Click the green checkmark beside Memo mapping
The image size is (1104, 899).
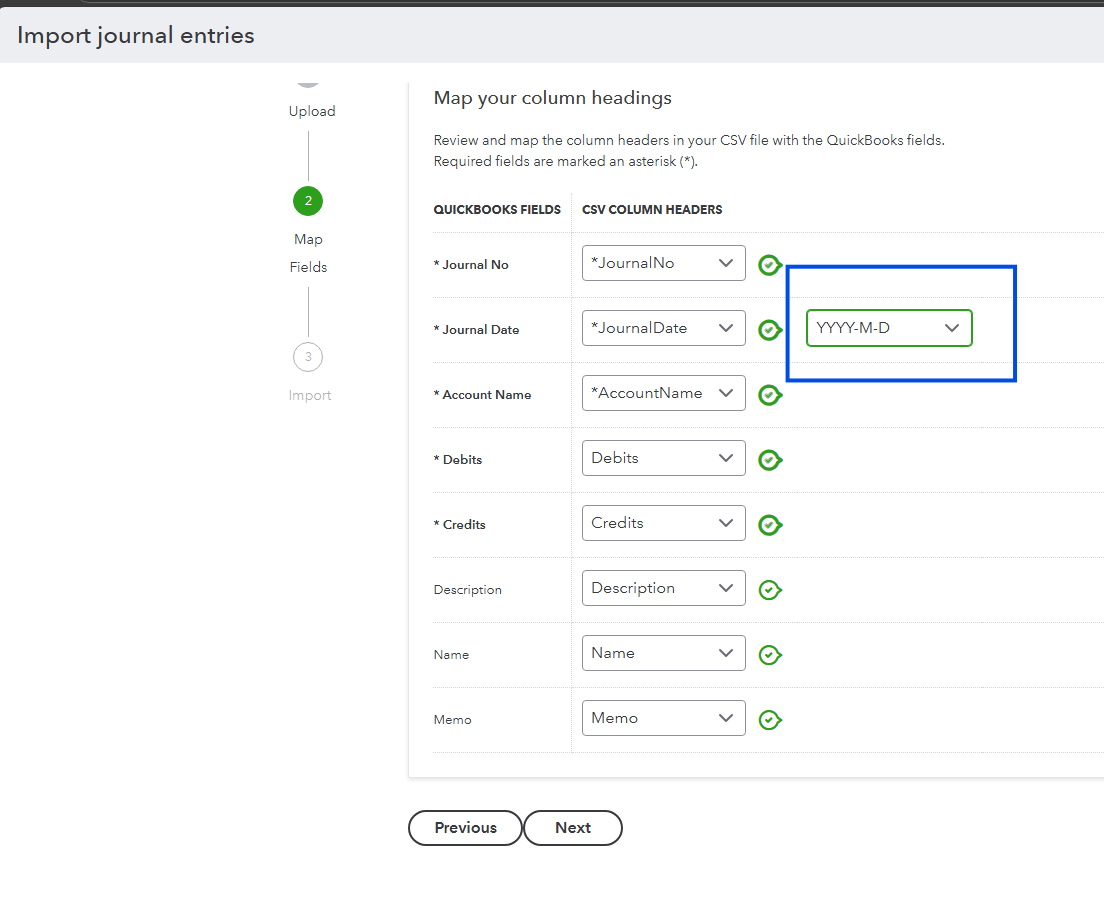(769, 719)
